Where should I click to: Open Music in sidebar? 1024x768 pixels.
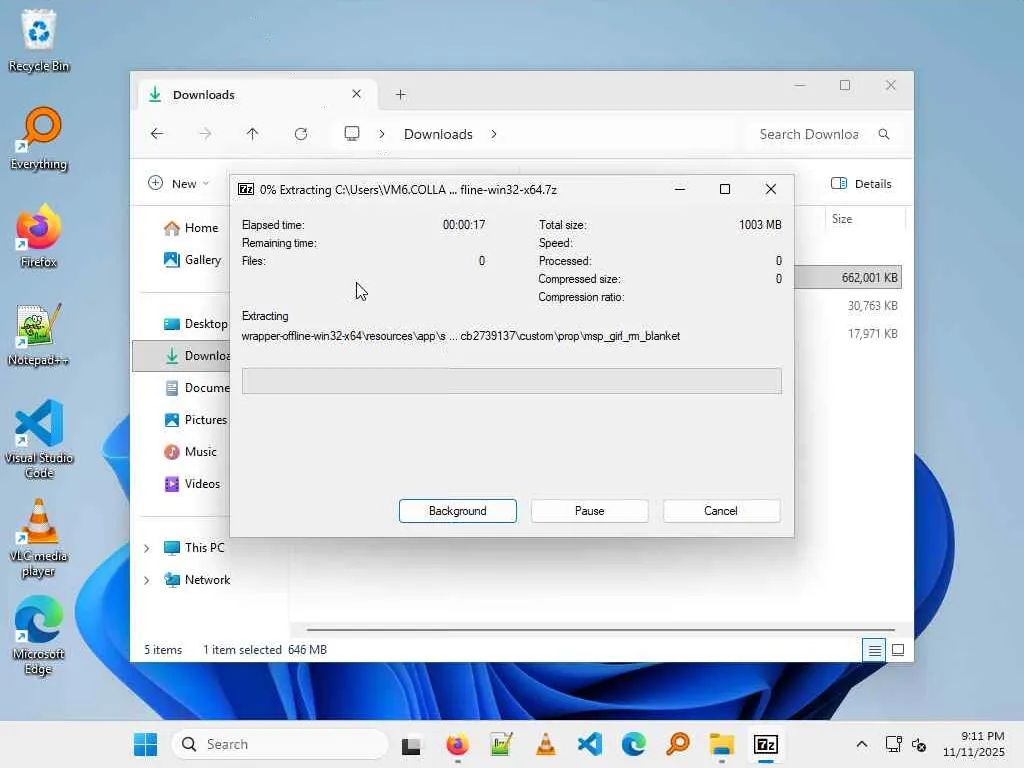[190, 452]
